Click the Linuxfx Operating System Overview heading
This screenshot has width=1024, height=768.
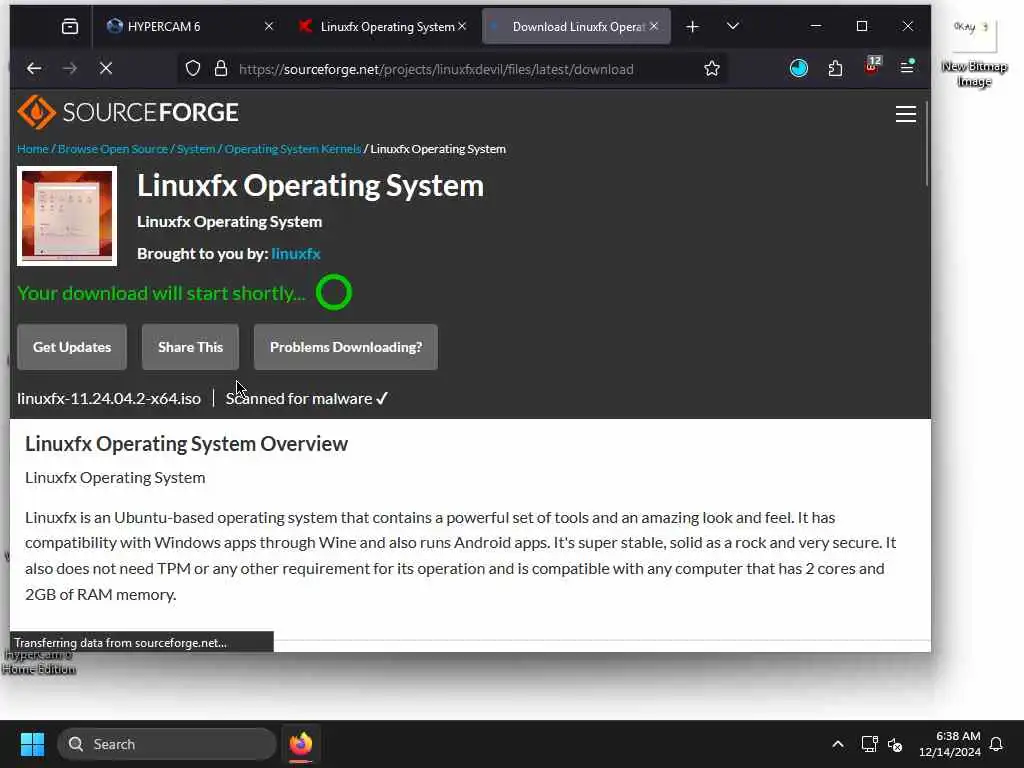coord(186,443)
